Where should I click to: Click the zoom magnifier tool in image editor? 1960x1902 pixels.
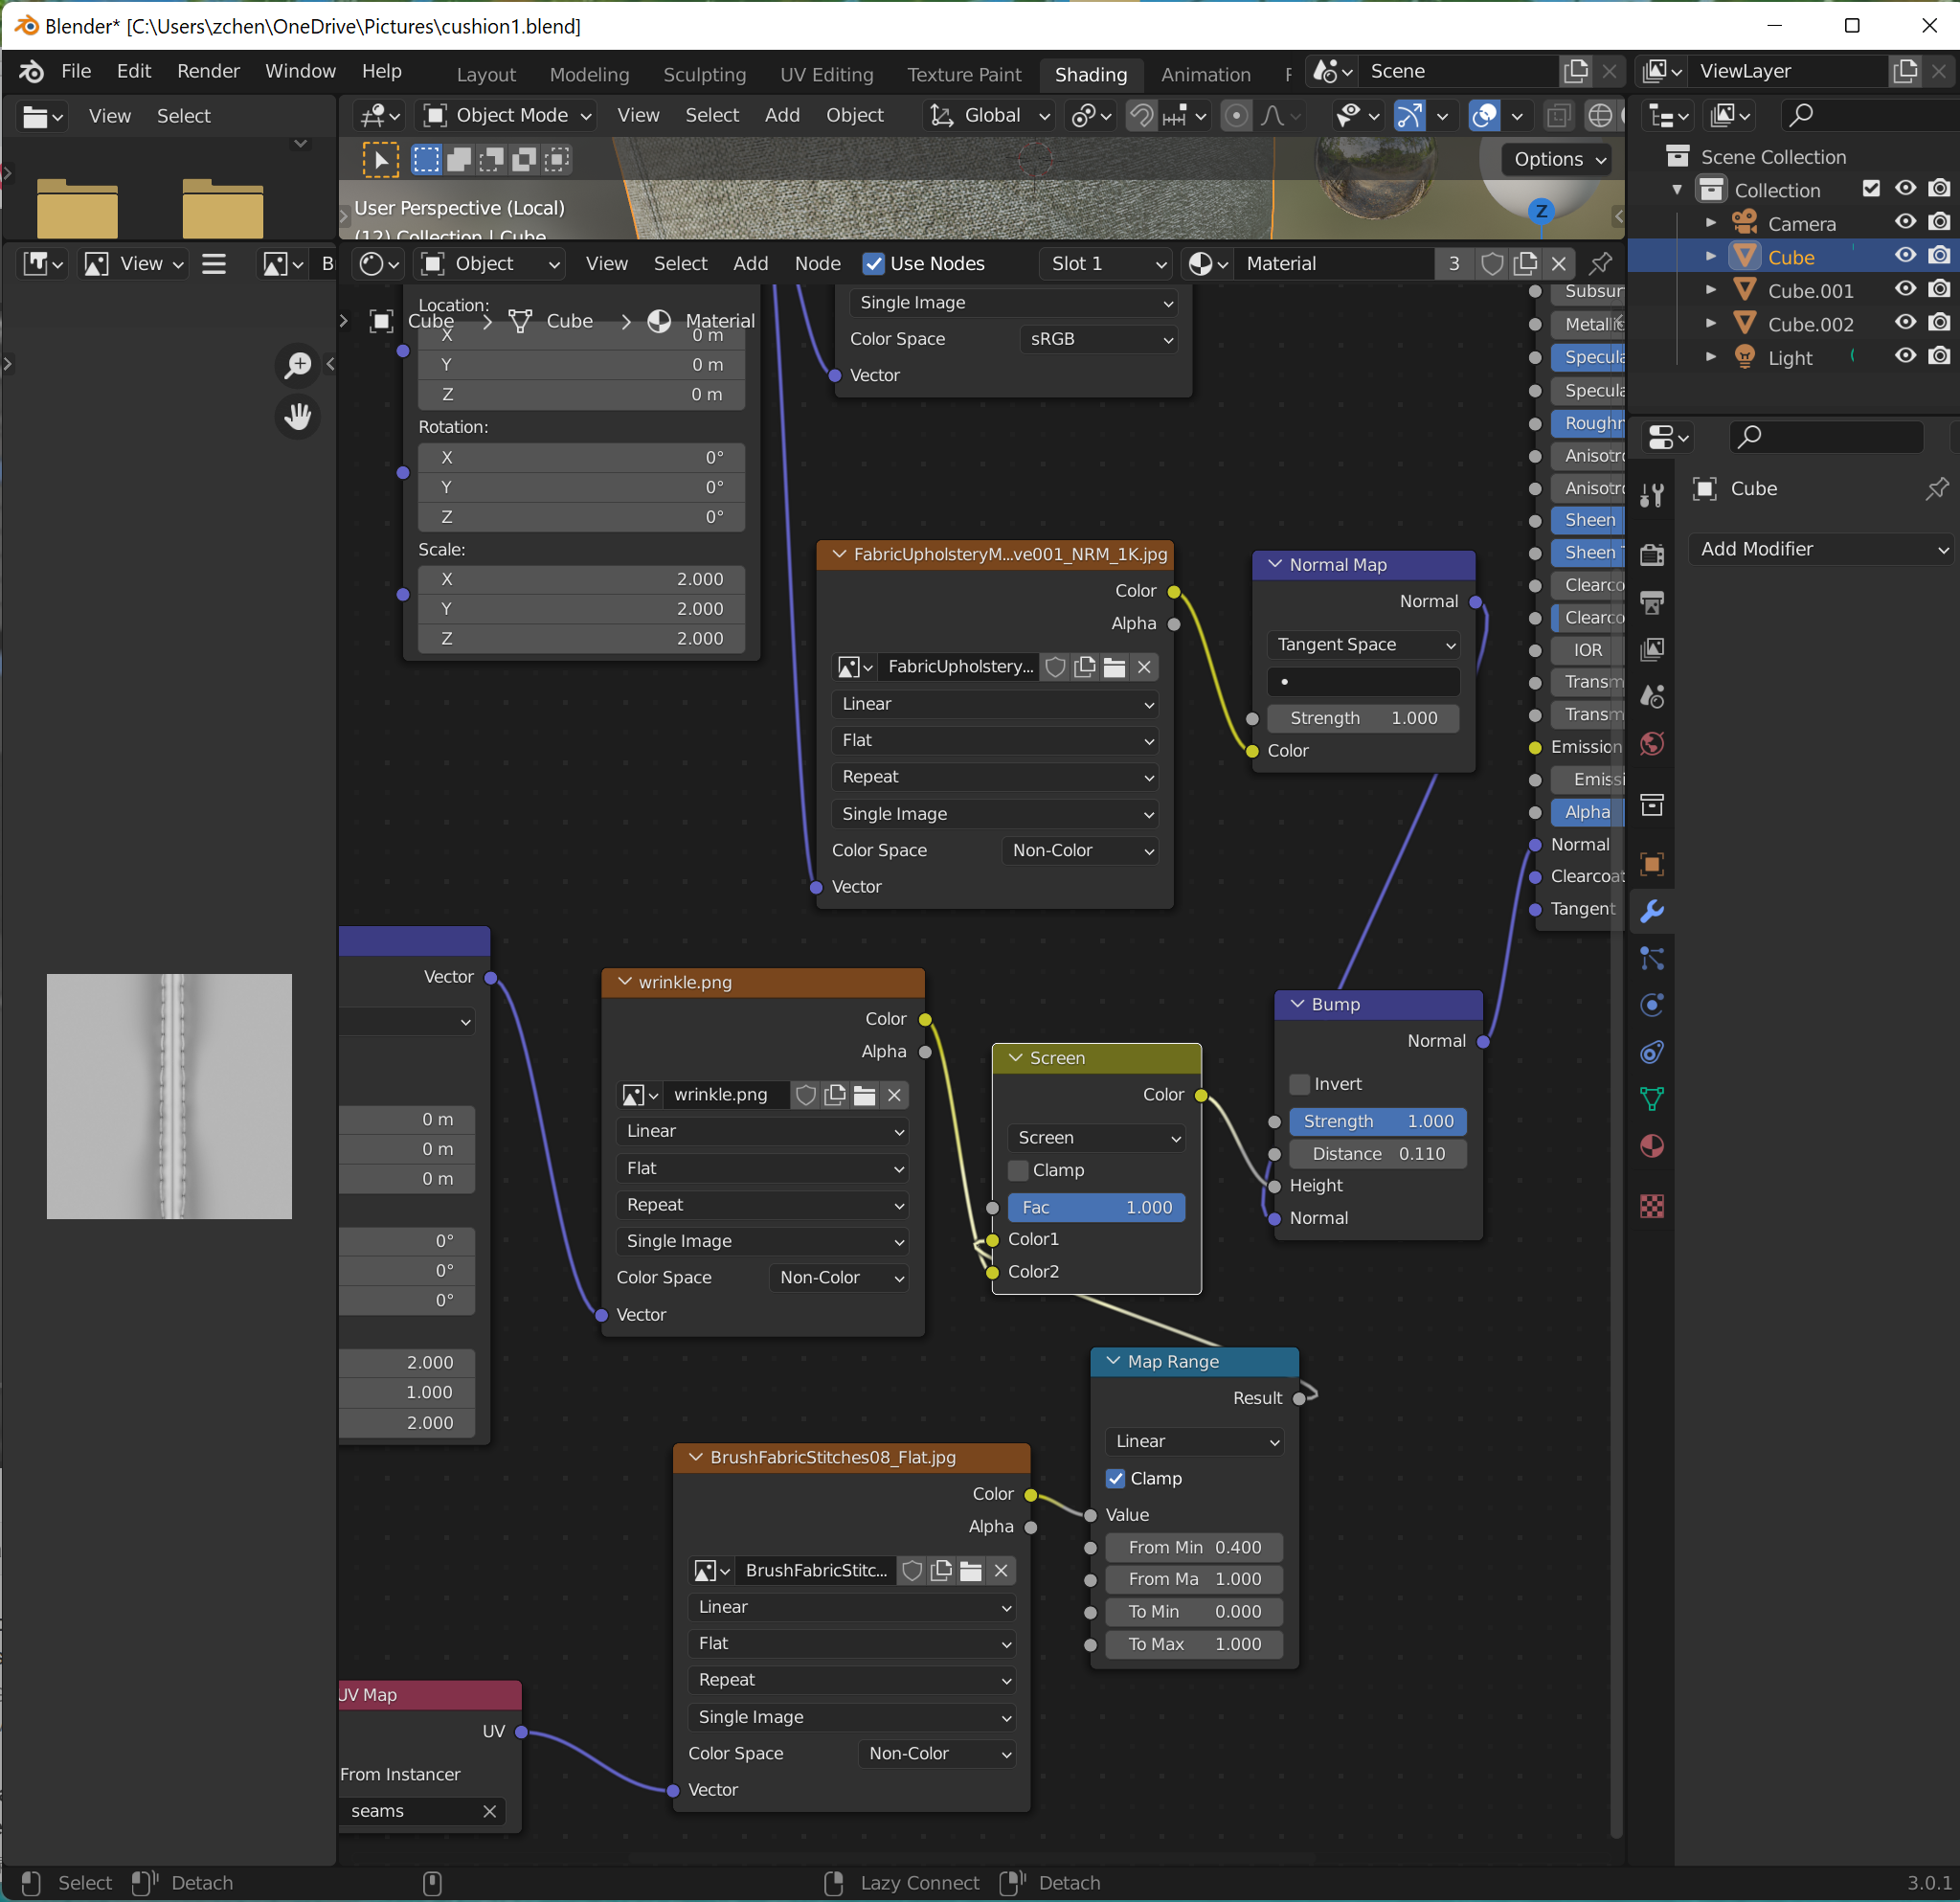pyautogui.click(x=297, y=365)
